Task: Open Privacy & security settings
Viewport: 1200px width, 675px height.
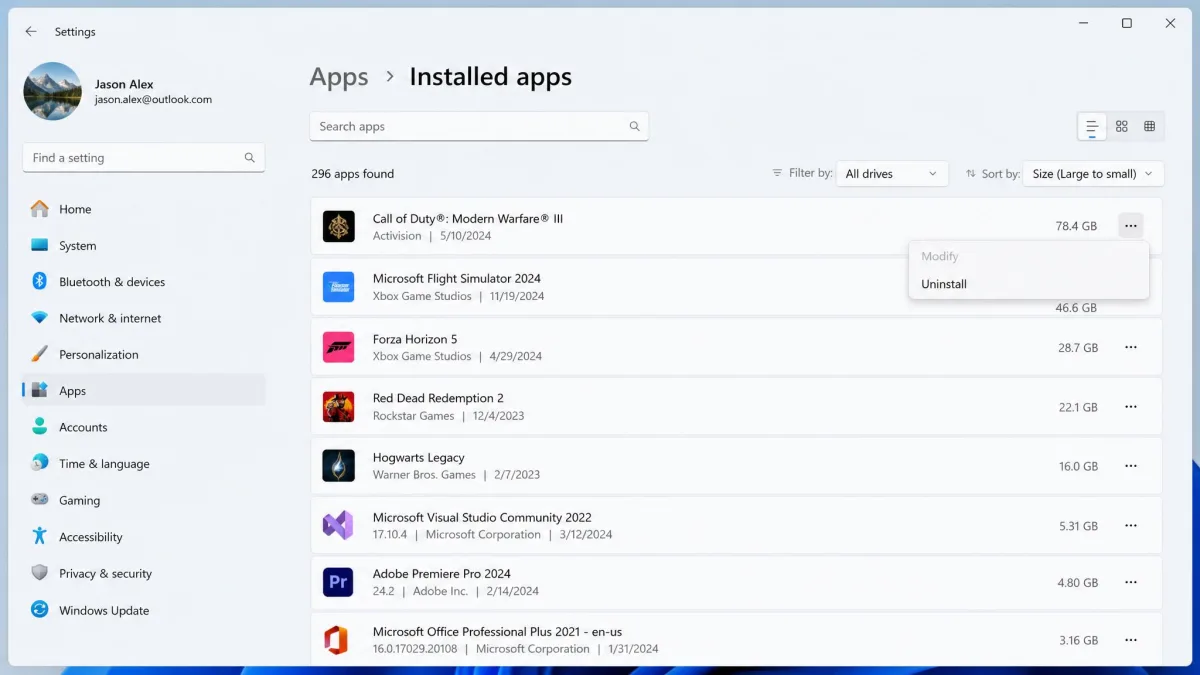Action: click(144, 574)
